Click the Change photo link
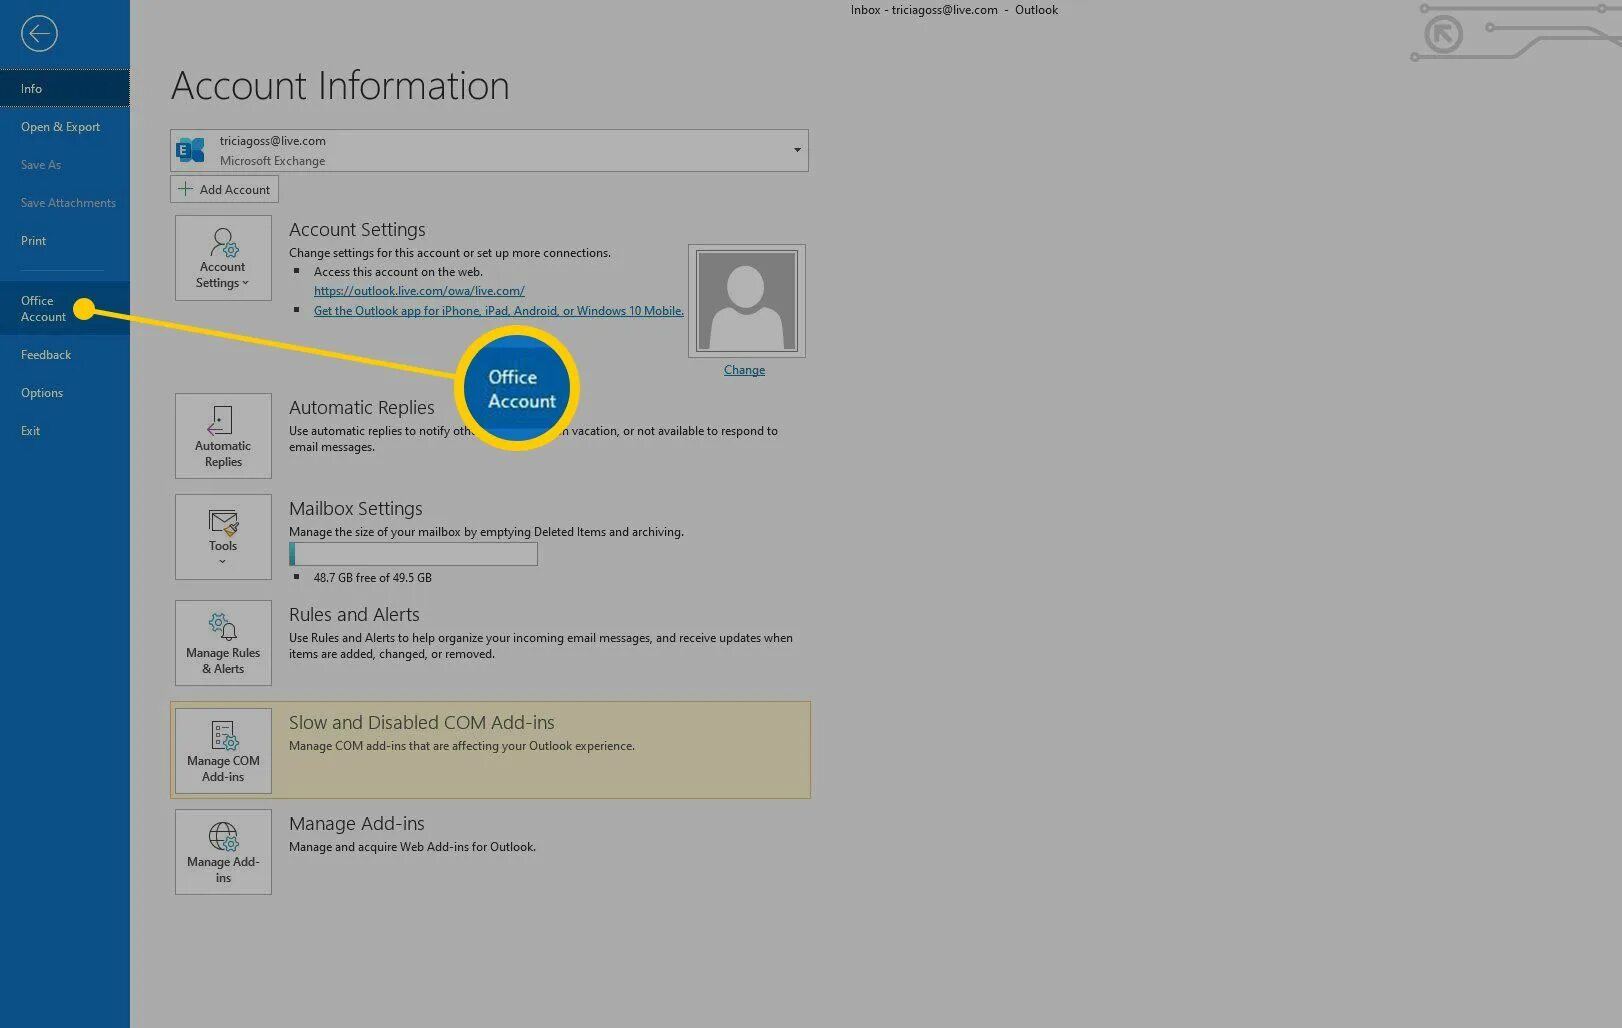 pyautogui.click(x=744, y=370)
